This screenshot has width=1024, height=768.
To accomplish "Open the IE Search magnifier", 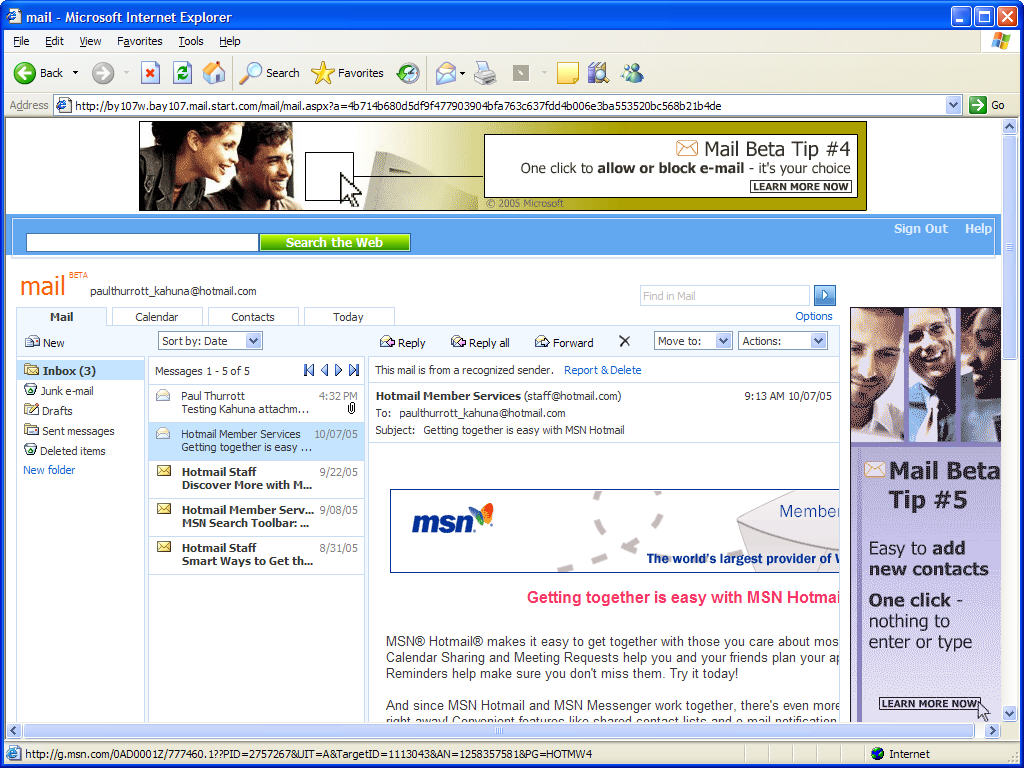I will pos(269,73).
